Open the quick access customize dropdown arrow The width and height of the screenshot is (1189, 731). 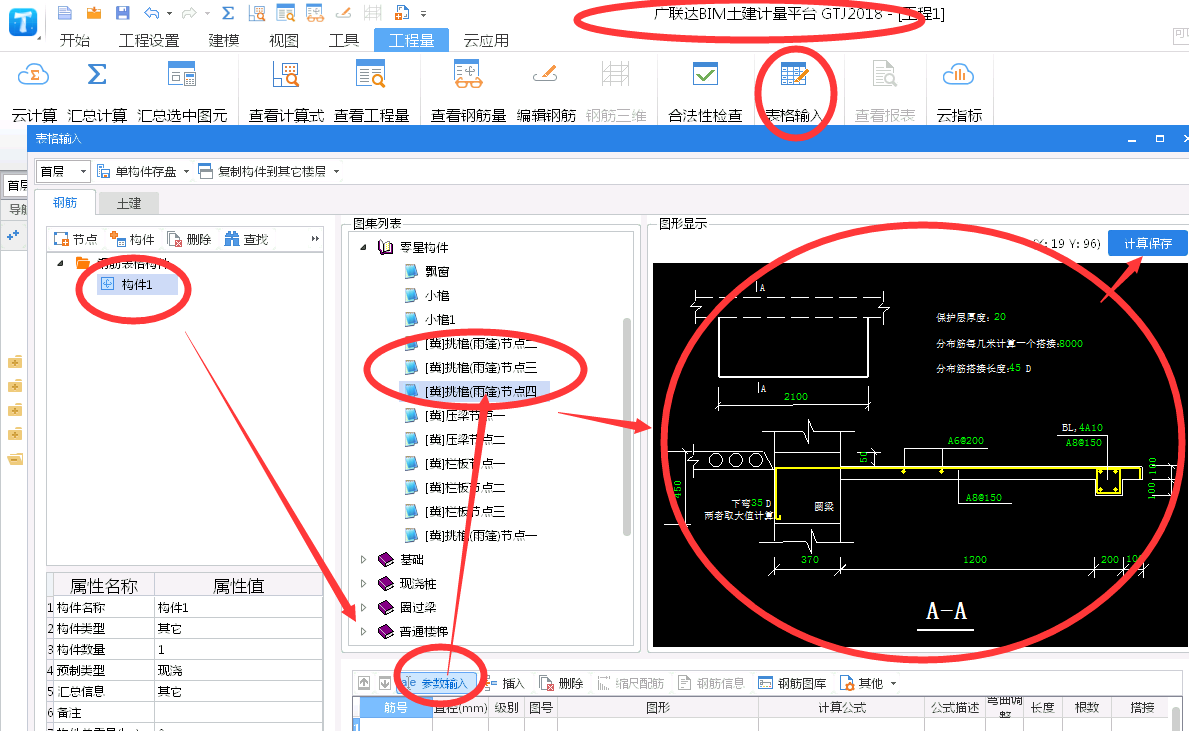point(423,14)
